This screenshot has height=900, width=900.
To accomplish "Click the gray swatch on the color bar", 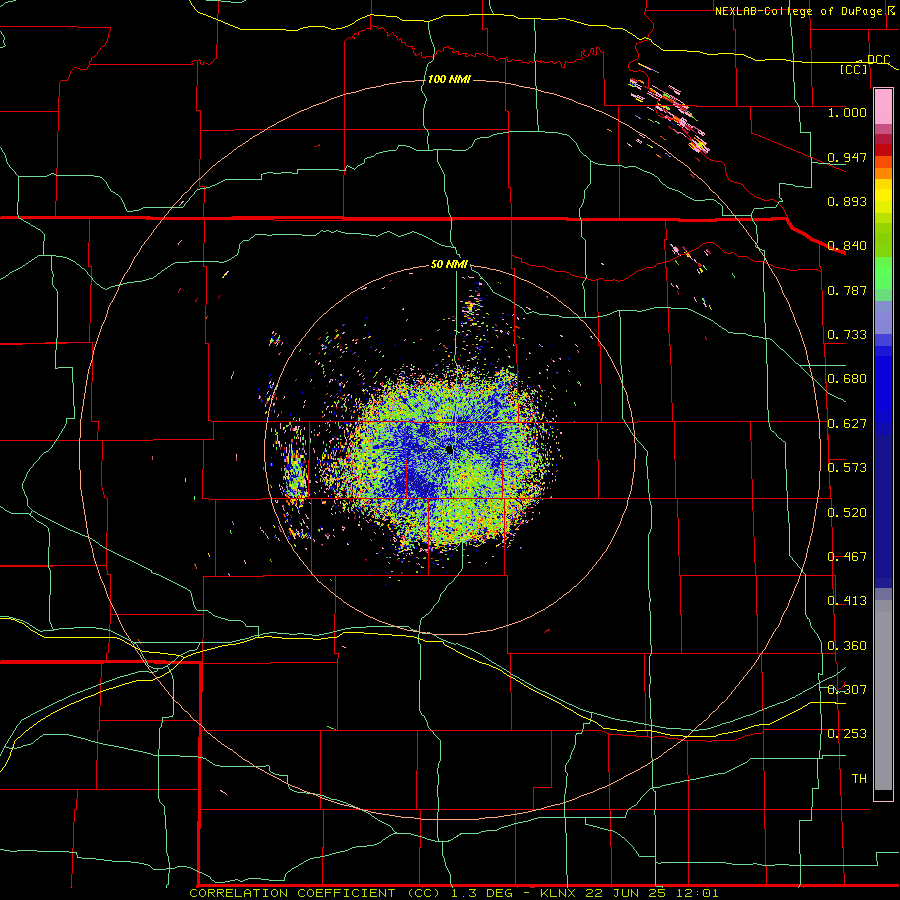I will 883,695.
